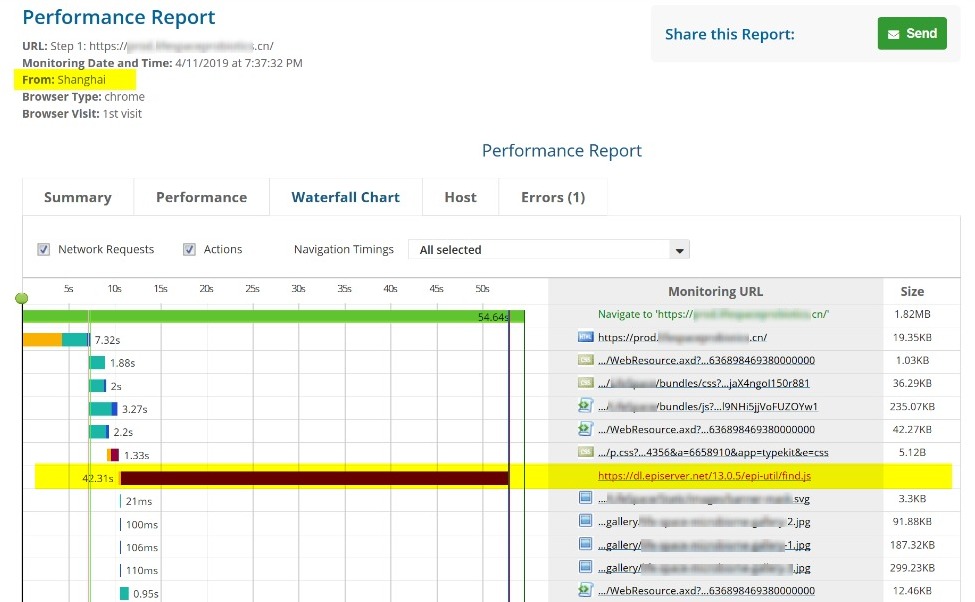Click the dark red 42.31s waterfall bar
Screen dimensions: 975x602
(314, 478)
